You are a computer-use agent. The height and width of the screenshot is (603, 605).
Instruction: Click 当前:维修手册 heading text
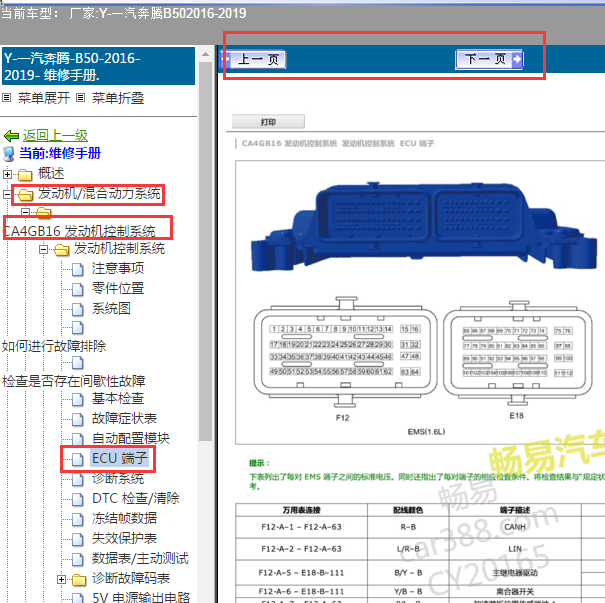(x=60, y=153)
